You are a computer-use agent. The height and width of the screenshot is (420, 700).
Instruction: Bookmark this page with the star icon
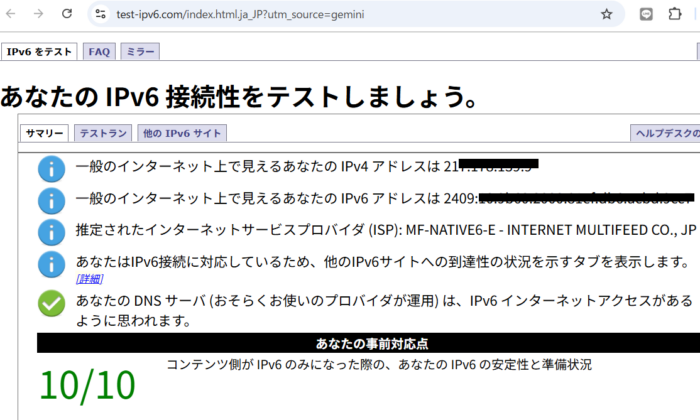(606, 14)
